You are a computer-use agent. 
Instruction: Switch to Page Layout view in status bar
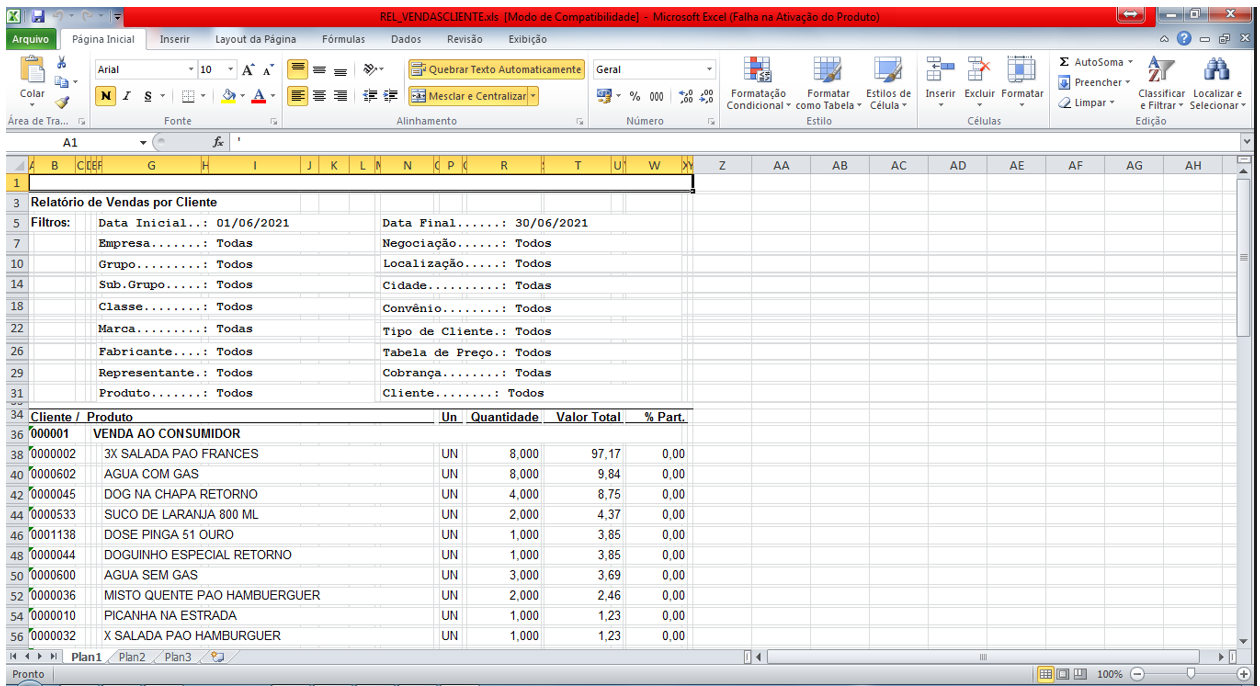(x=1063, y=674)
